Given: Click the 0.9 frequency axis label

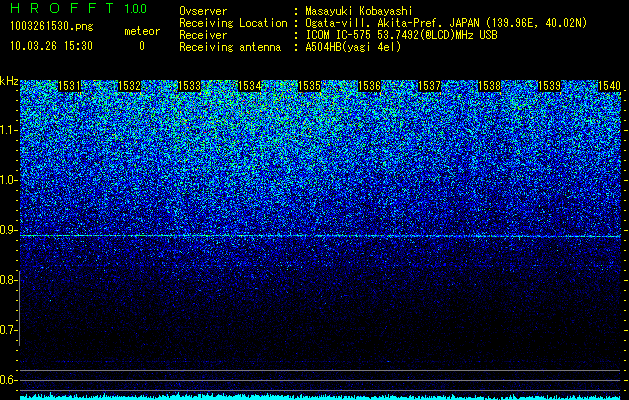Looking at the screenshot, I should click(9, 230).
